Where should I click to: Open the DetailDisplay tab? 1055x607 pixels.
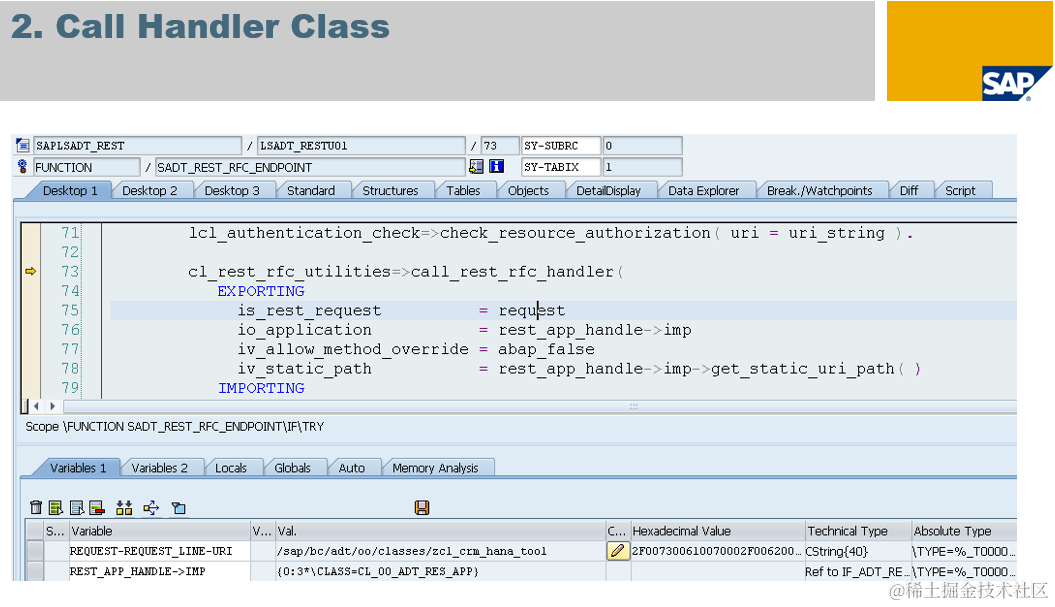608,190
